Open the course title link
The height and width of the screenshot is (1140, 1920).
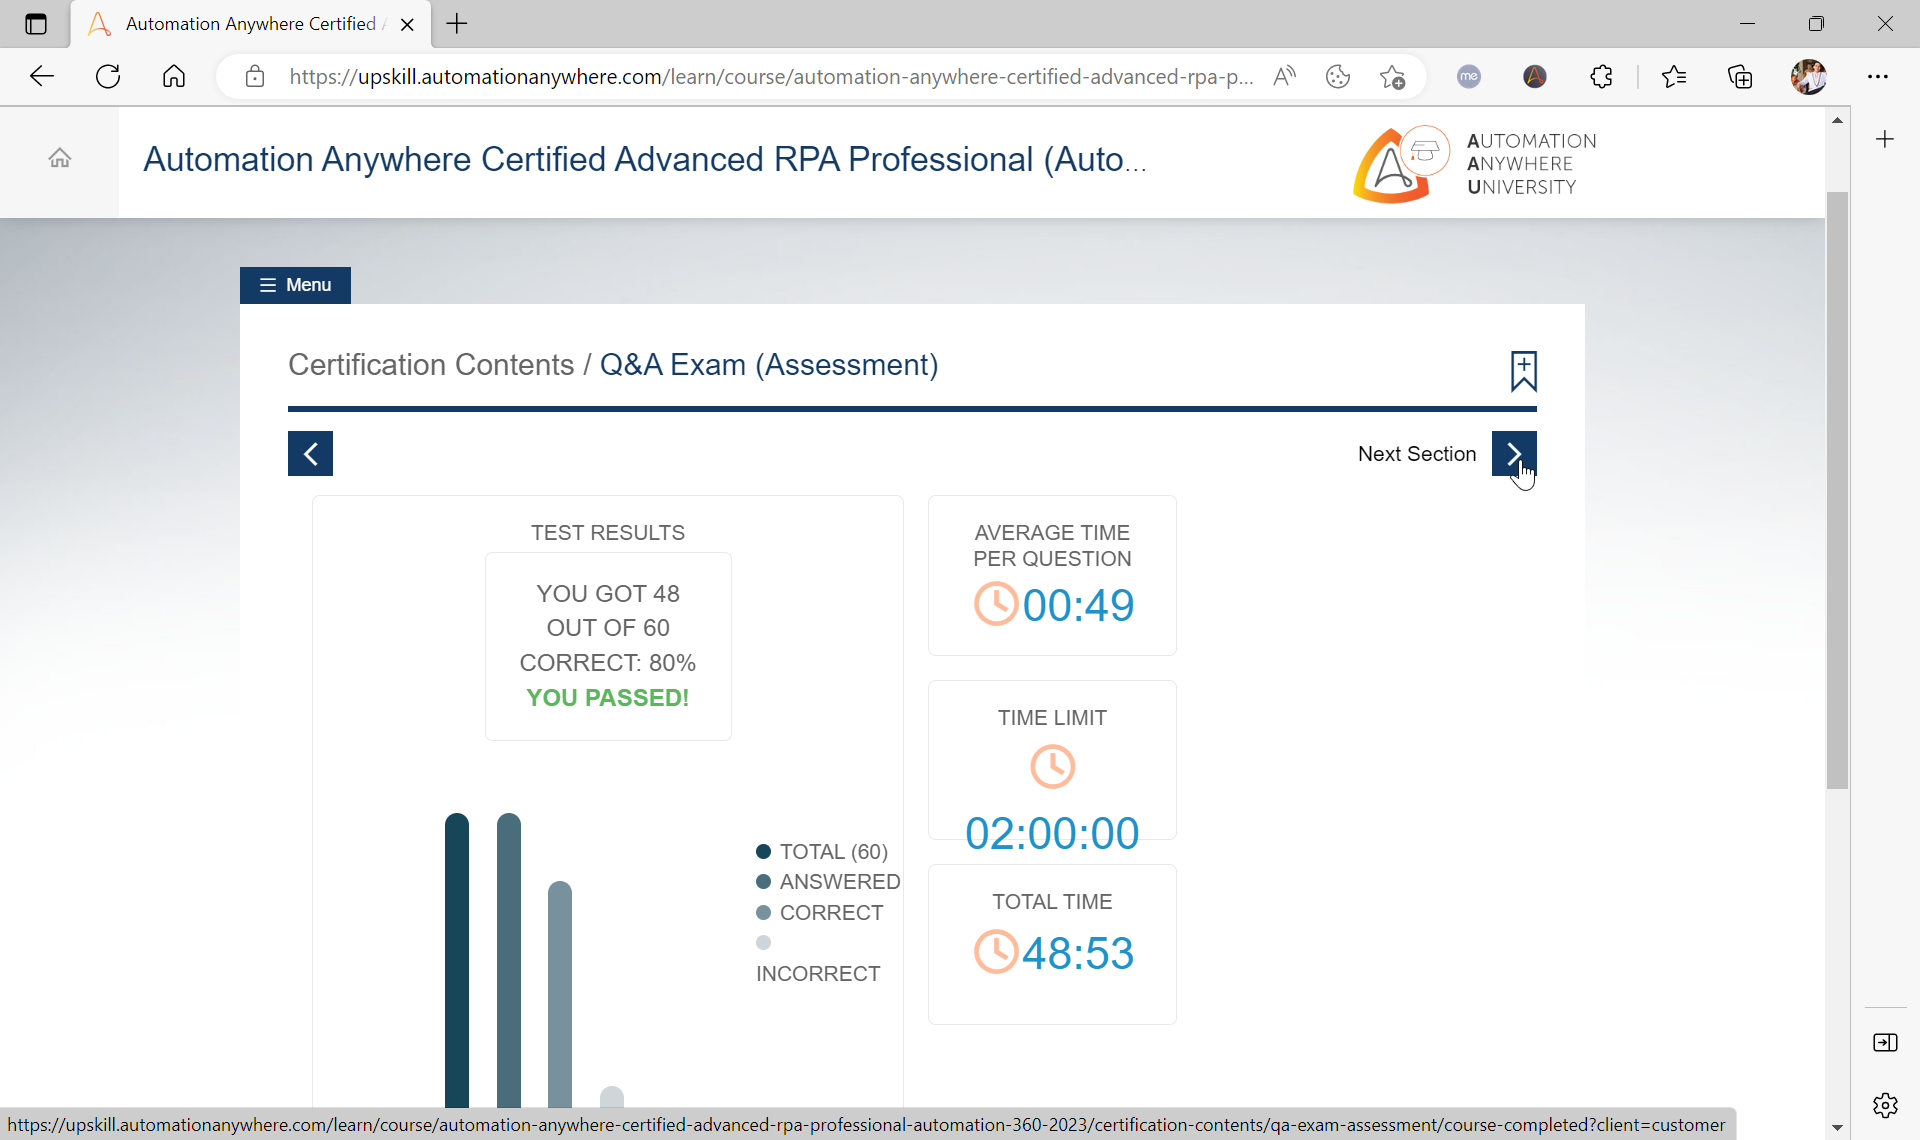(x=645, y=159)
